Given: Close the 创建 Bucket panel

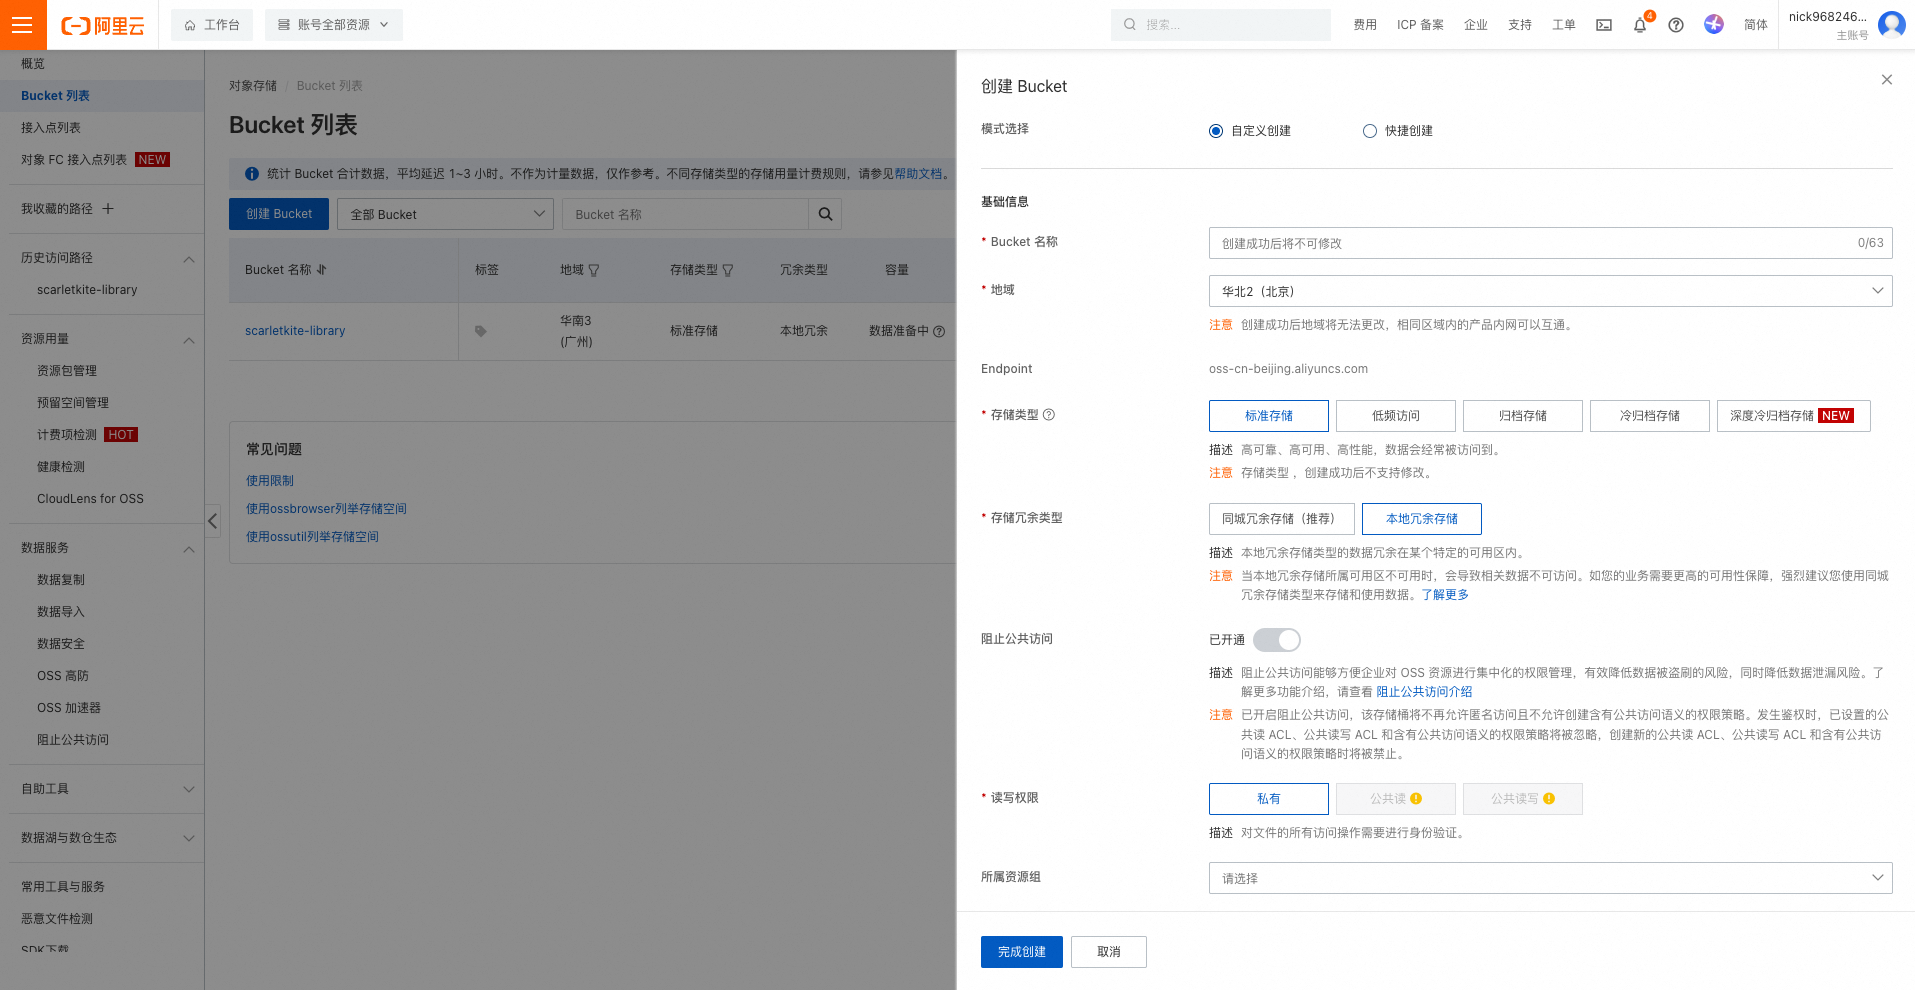Looking at the screenshot, I should pos(1887,80).
